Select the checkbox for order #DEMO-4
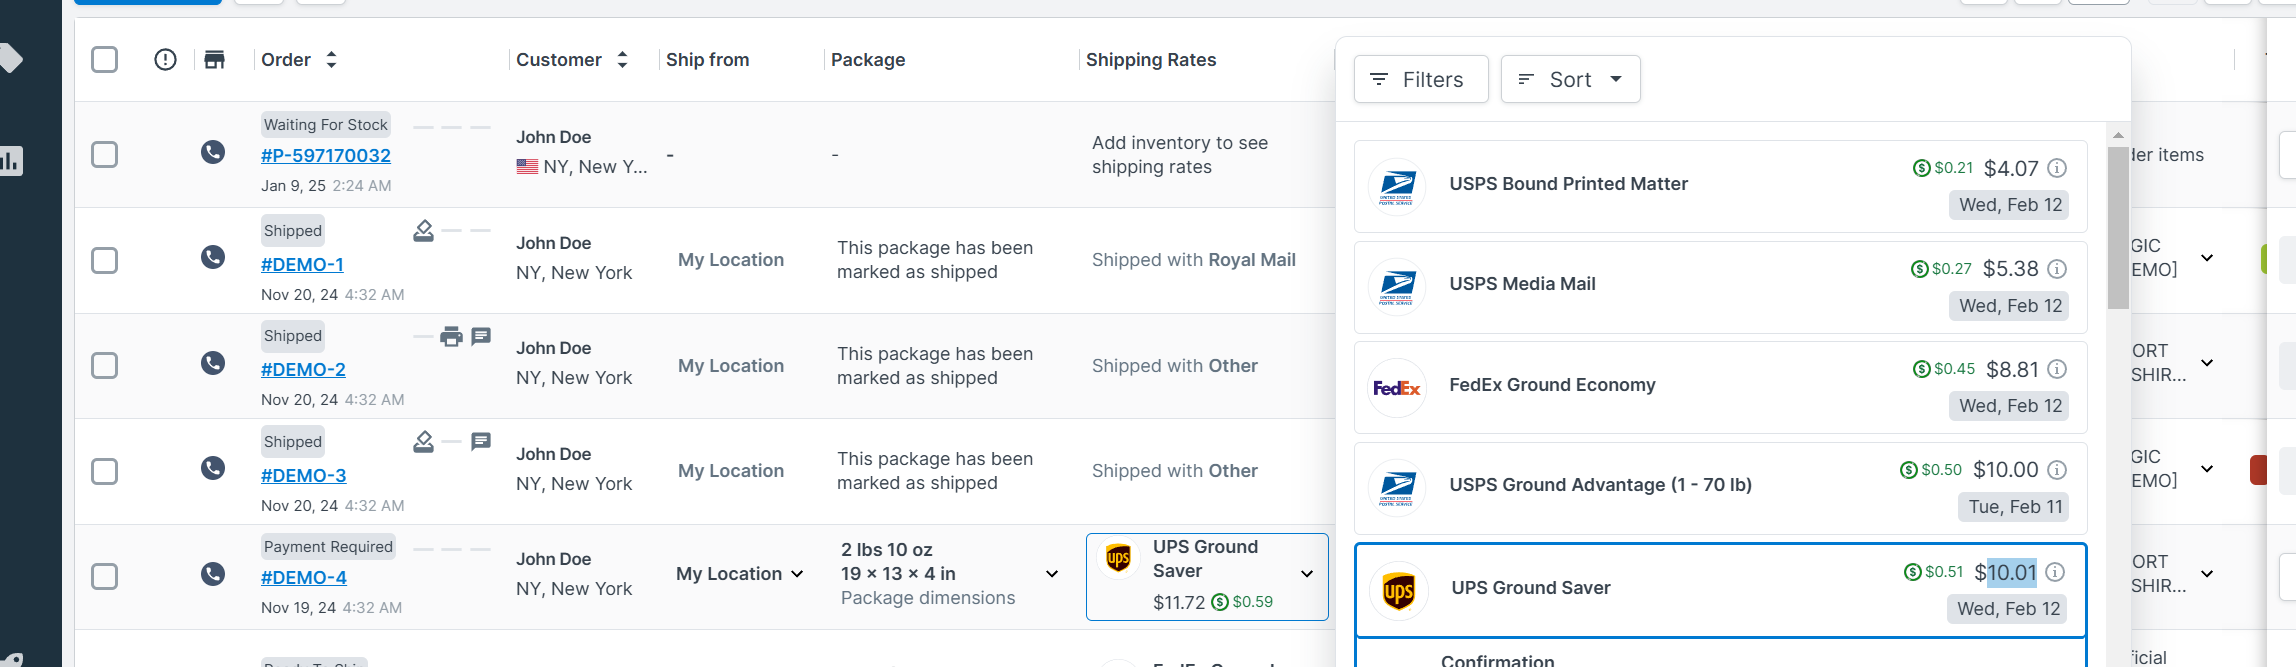 (104, 576)
